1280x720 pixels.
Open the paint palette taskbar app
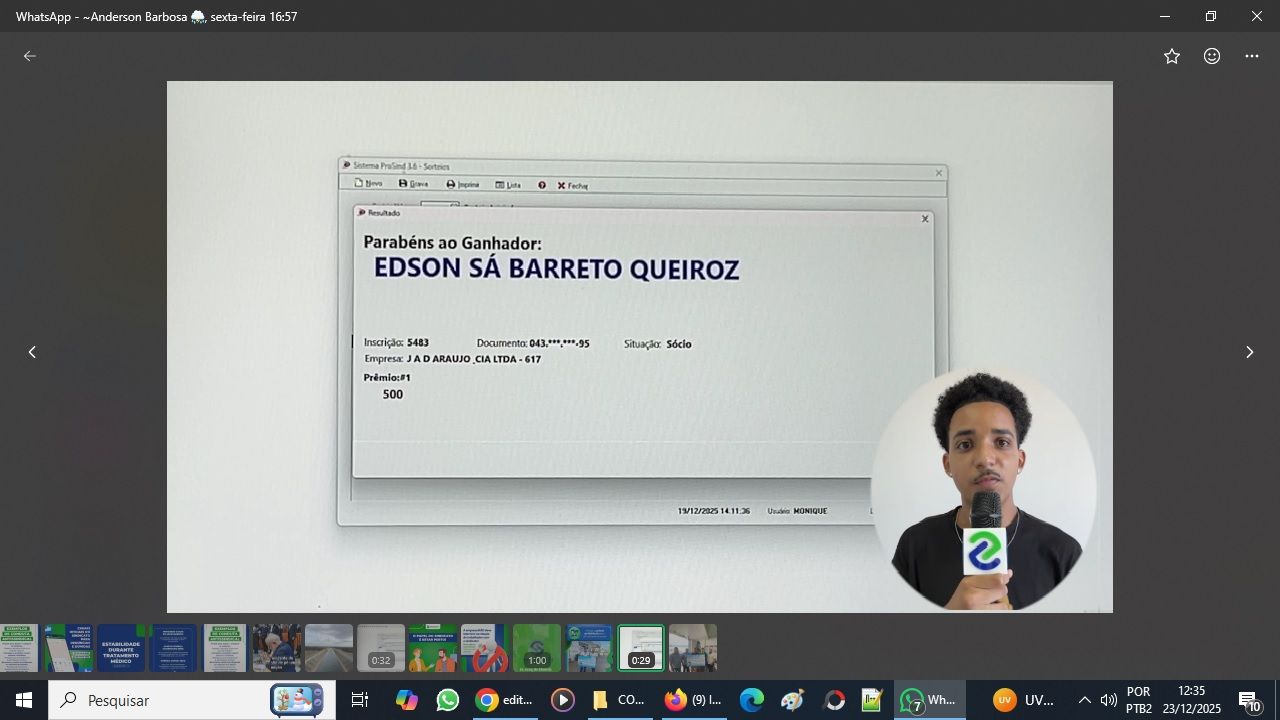coord(793,700)
